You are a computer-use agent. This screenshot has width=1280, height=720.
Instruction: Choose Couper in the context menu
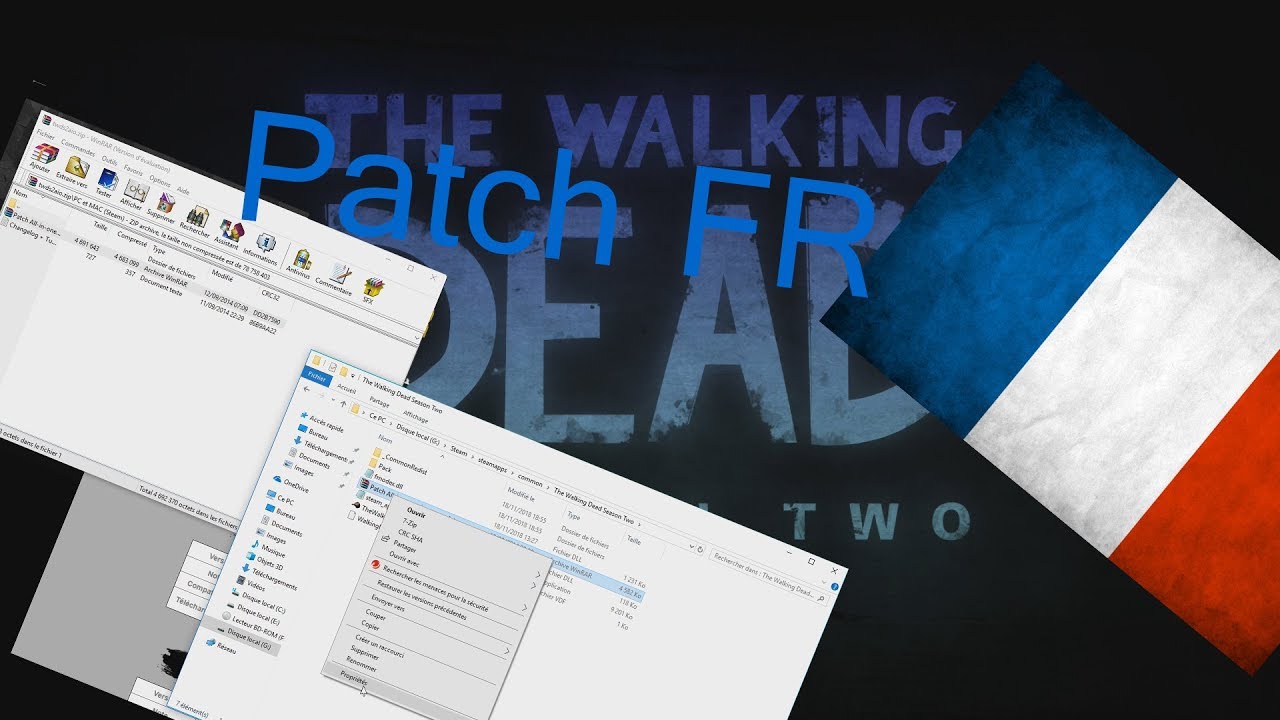coord(375,616)
